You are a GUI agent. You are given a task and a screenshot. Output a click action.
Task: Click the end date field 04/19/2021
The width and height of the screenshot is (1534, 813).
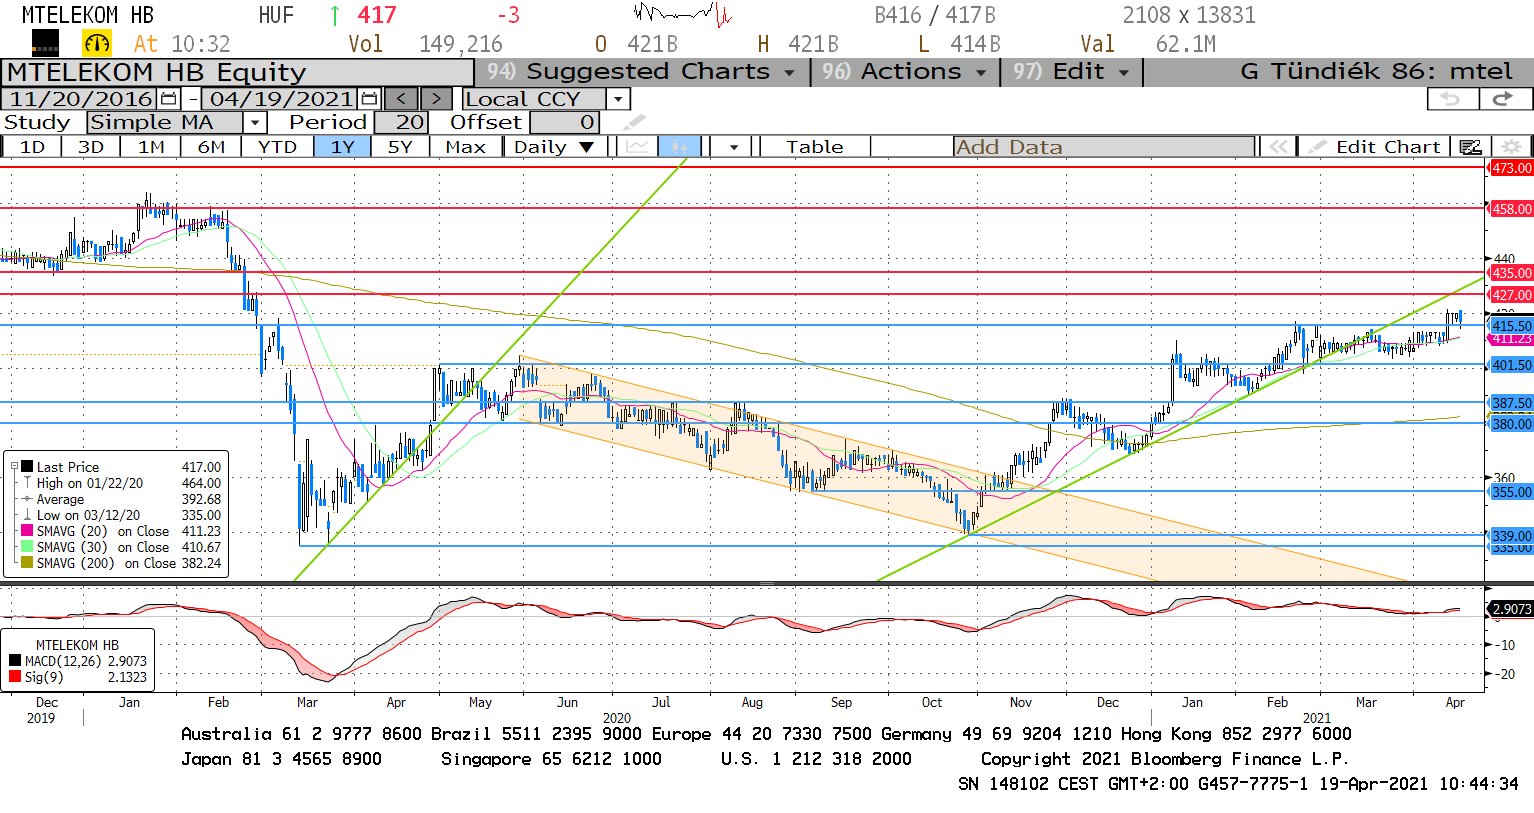(282, 99)
